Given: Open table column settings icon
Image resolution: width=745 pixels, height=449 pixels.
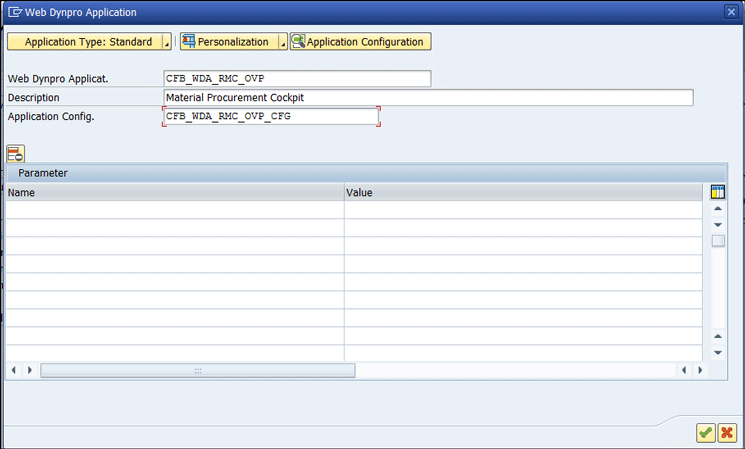Looking at the screenshot, I should [x=717, y=192].
